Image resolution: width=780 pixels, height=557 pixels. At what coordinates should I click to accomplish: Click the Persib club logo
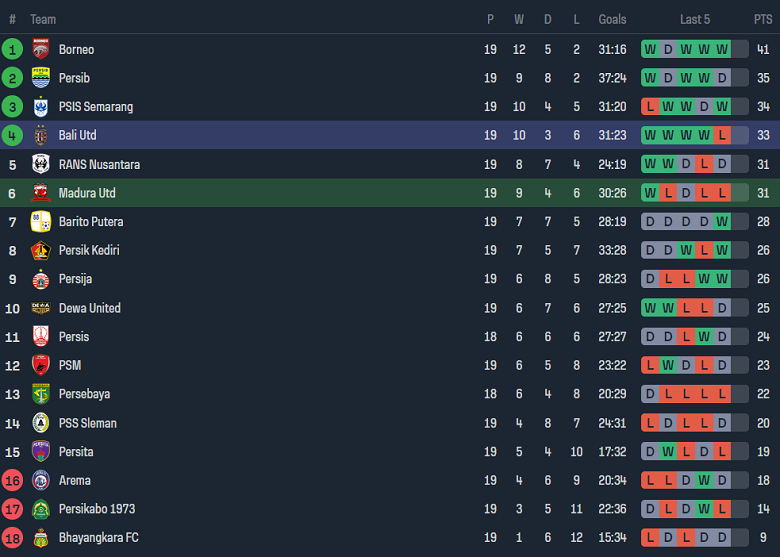[x=41, y=78]
